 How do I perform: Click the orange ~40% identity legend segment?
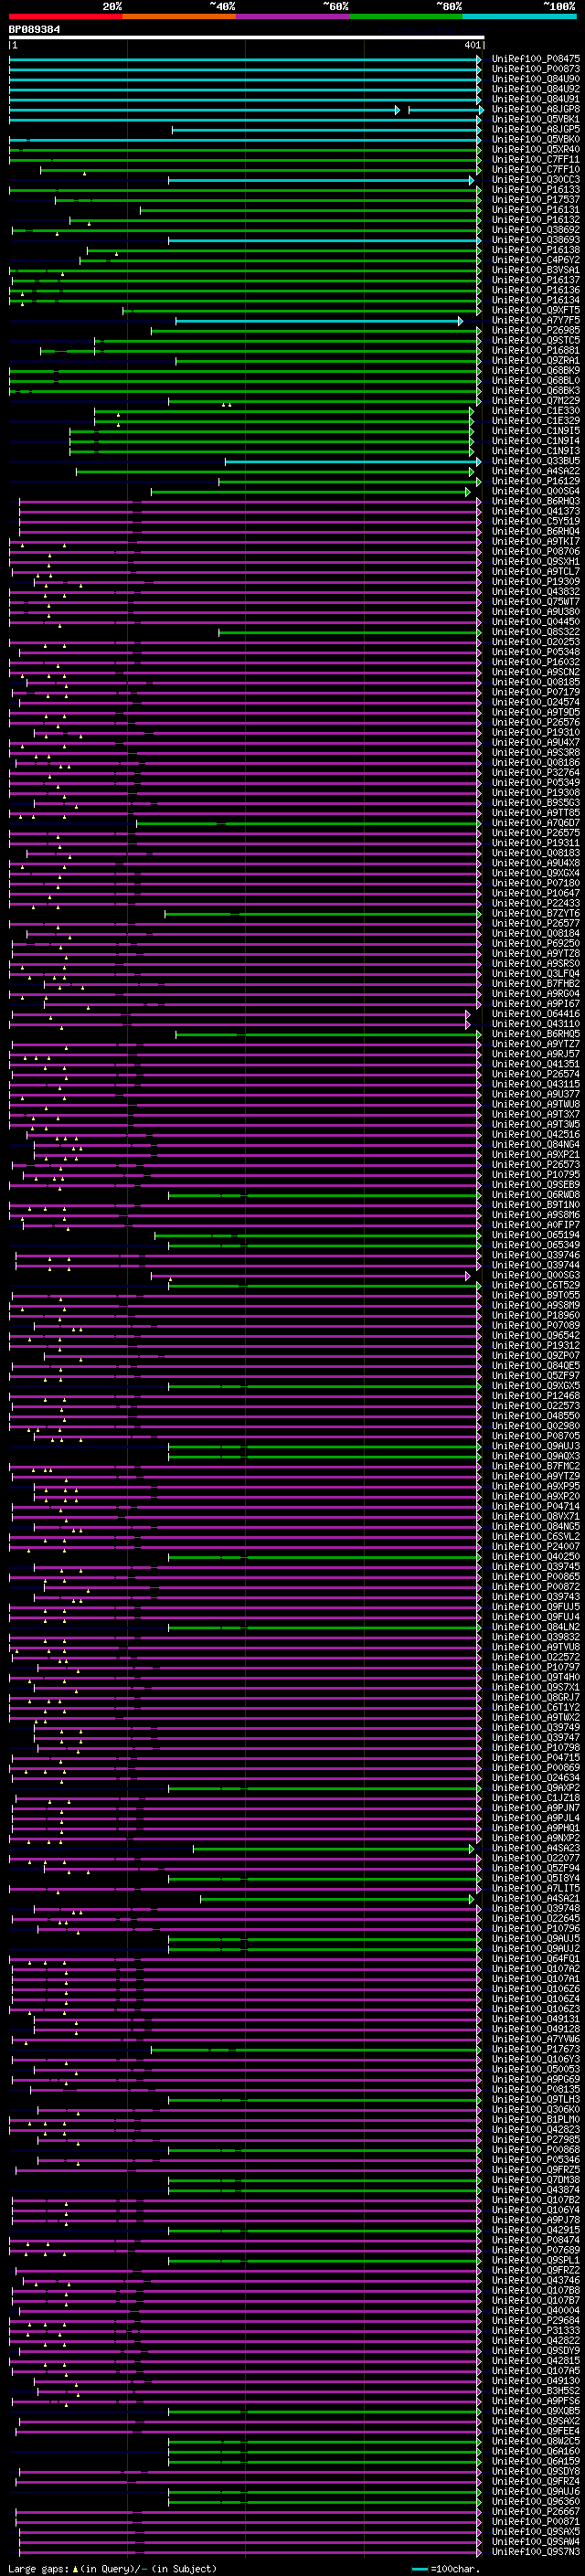[180, 16]
